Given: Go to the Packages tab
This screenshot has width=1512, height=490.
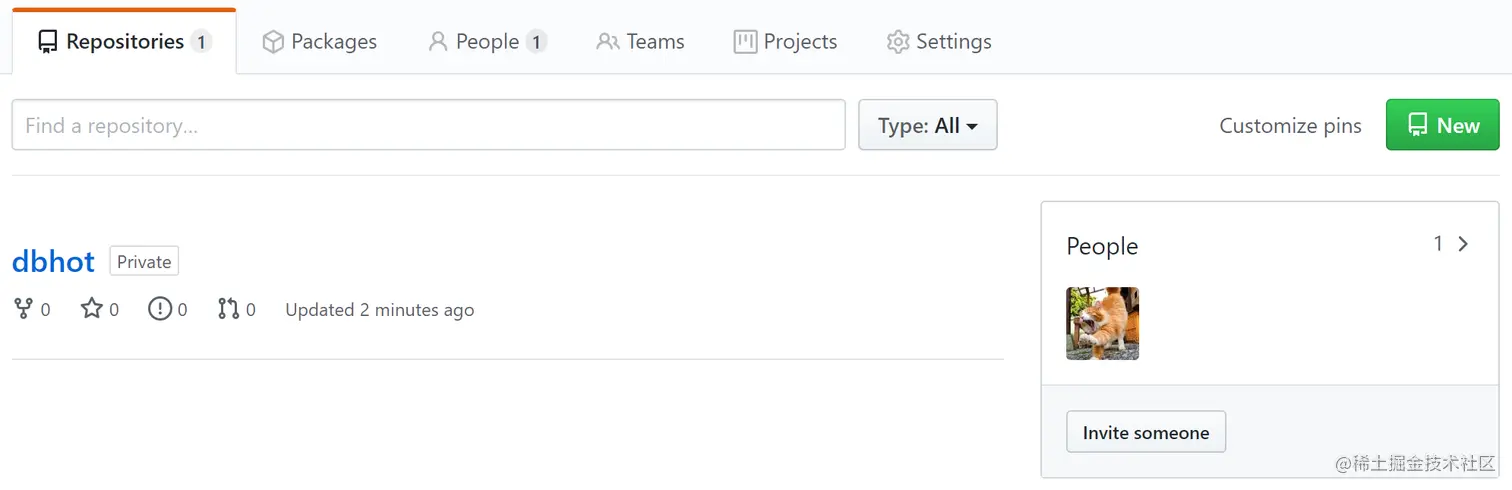Looking at the screenshot, I should pyautogui.click(x=333, y=42).
